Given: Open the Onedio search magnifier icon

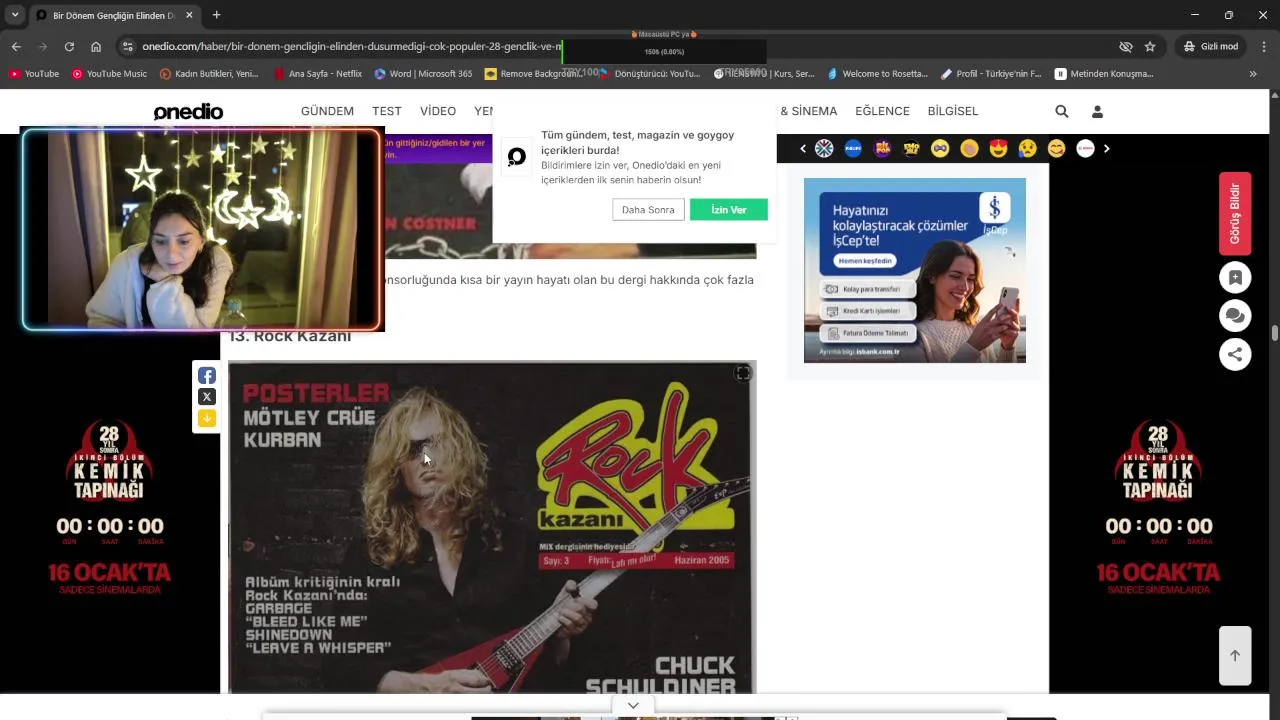Looking at the screenshot, I should pyautogui.click(x=1062, y=112).
